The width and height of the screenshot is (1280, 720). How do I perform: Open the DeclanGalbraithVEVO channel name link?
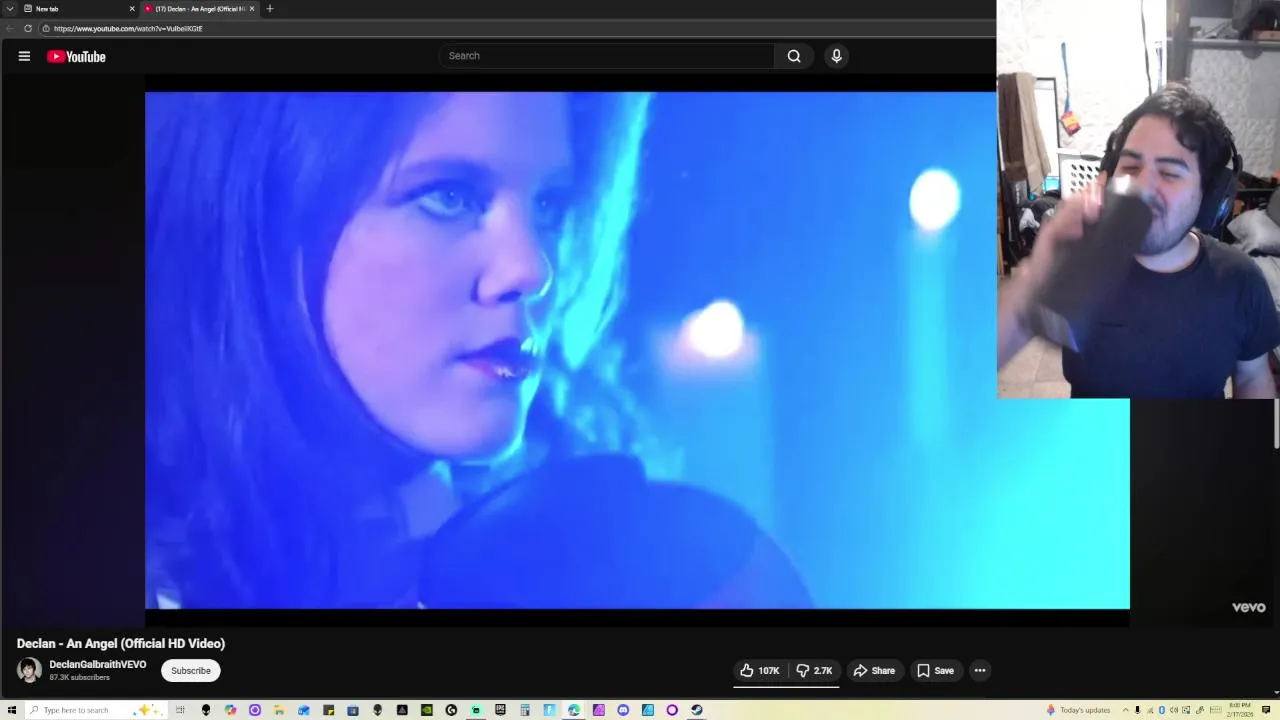(x=98, y=664)
